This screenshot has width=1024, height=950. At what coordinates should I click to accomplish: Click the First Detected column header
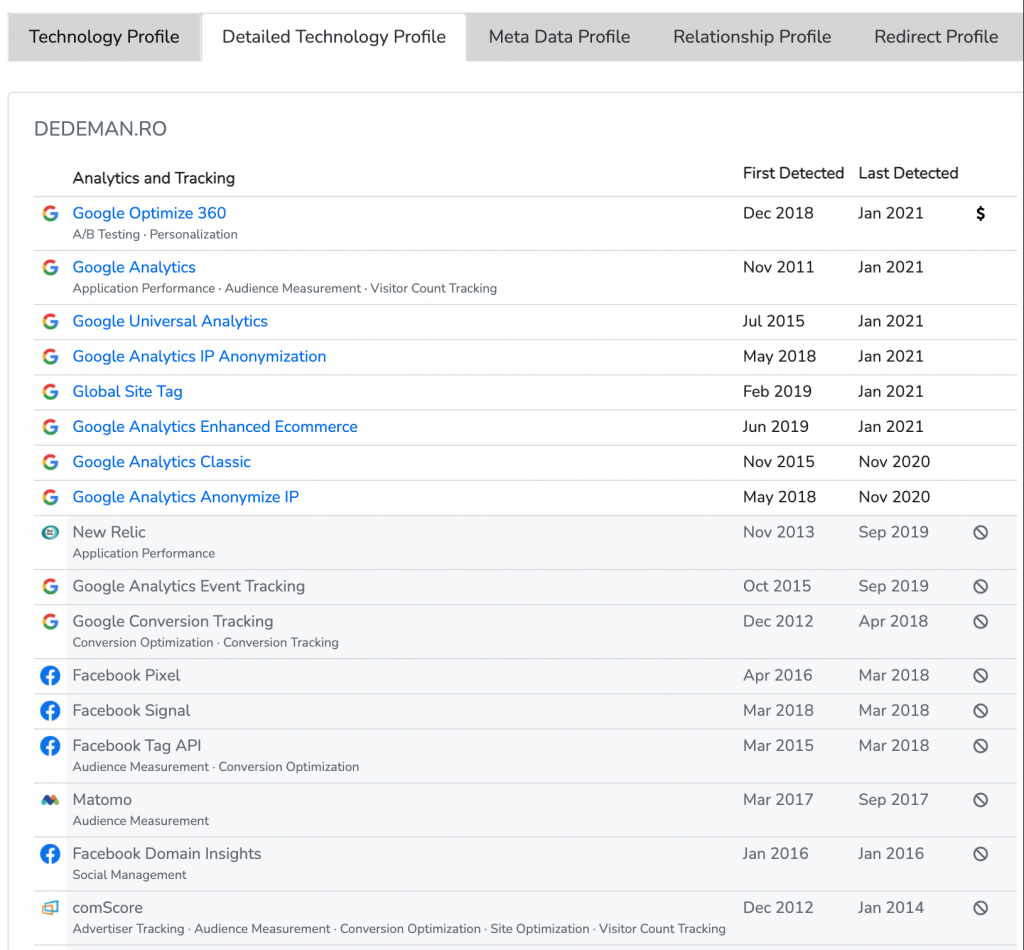793,173
